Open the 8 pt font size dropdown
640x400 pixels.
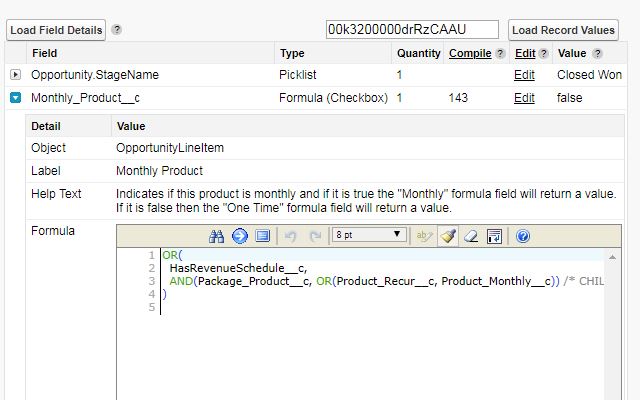(369, 235)
